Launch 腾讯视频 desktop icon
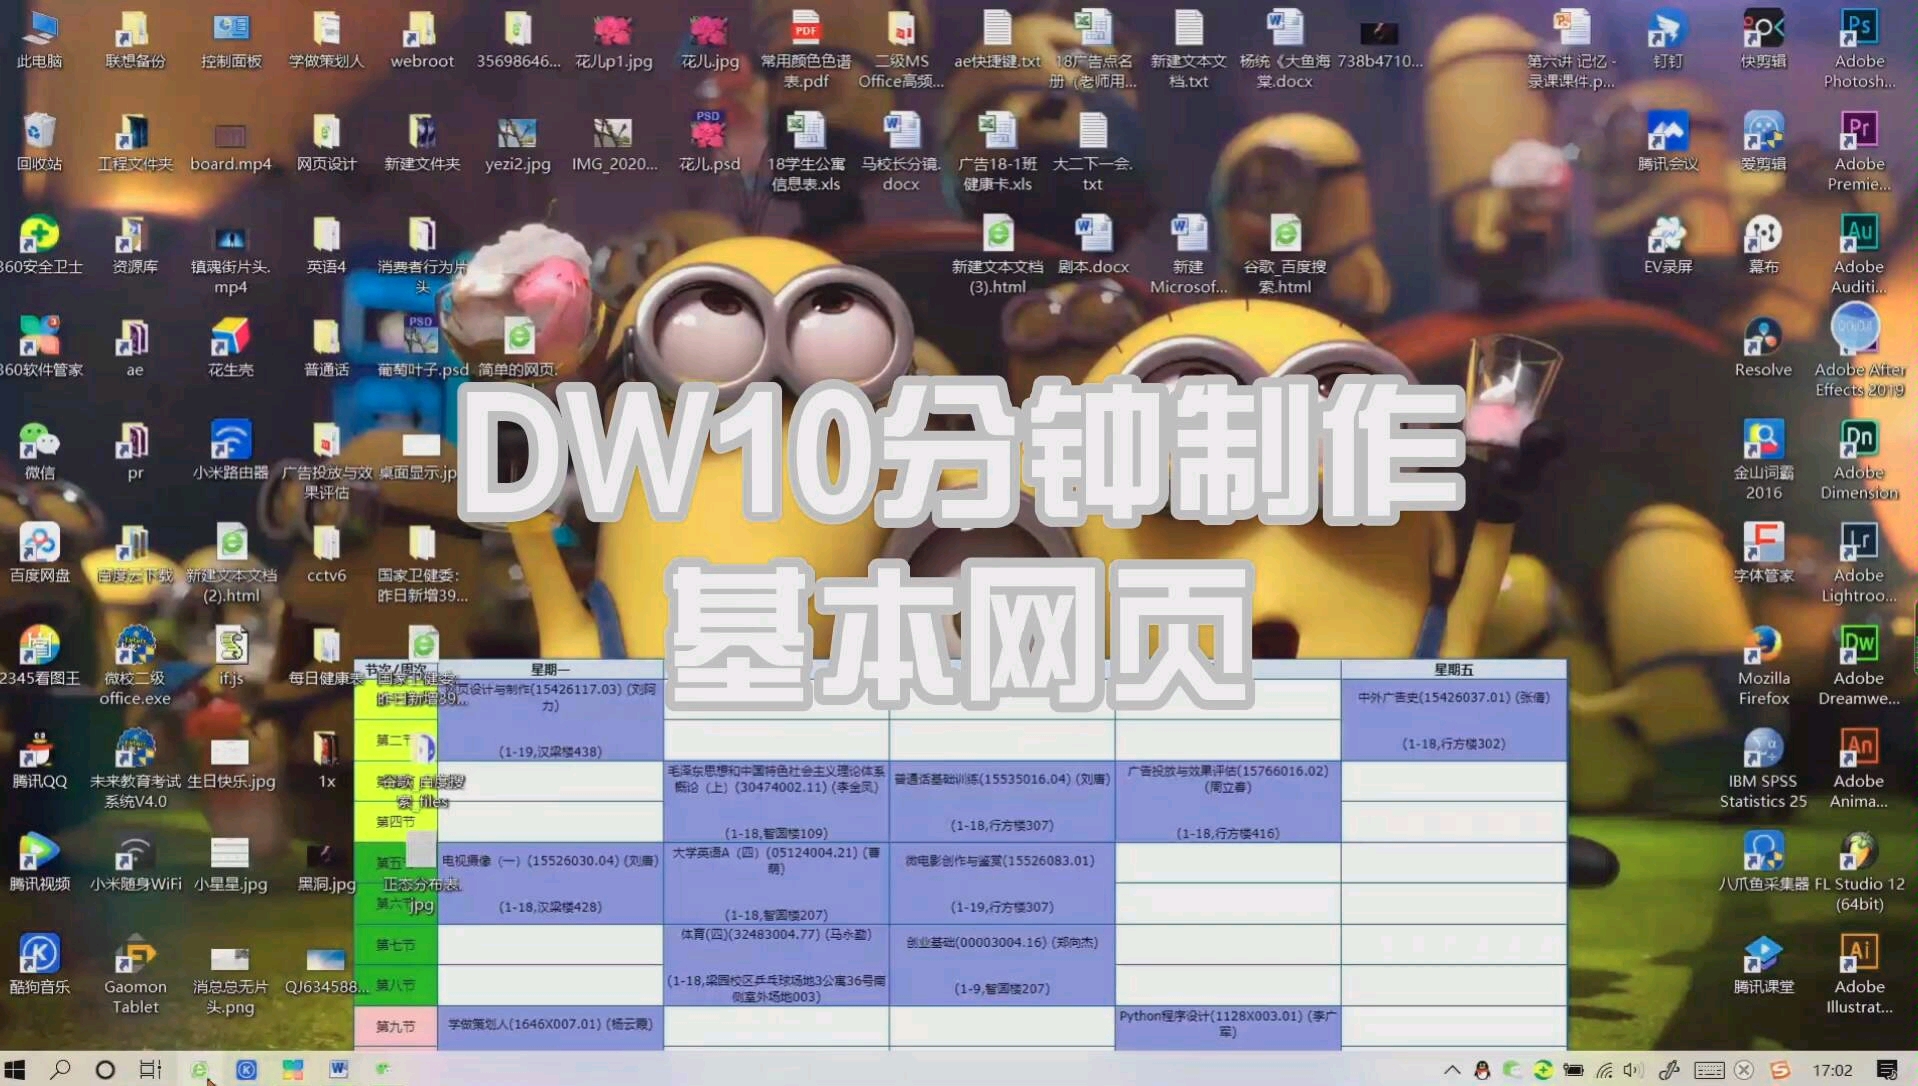 point(40,862)
